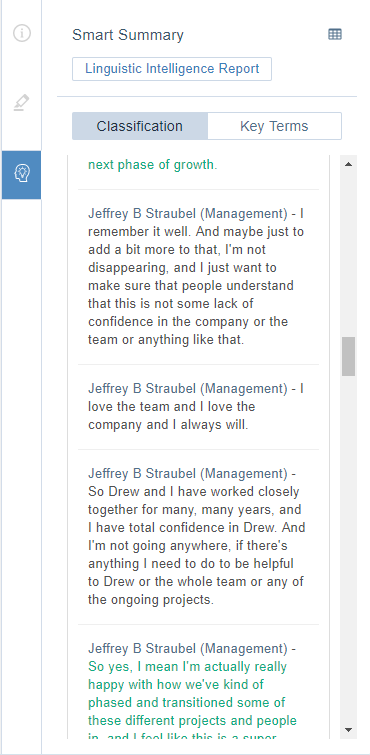Click the green 'next phase of growth' text
The width and height of the screenshot is (370, 755).
(x=153, y=165)
